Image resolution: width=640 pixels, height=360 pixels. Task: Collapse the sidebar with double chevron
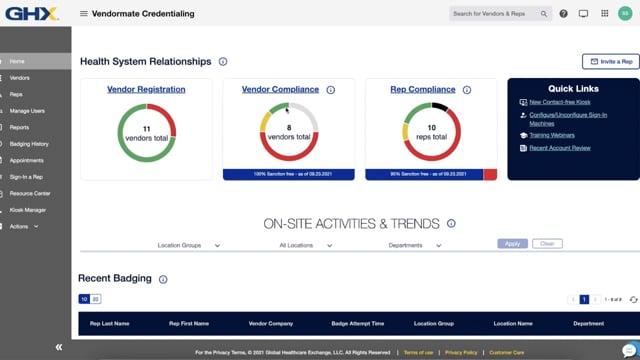click(59, 347)
